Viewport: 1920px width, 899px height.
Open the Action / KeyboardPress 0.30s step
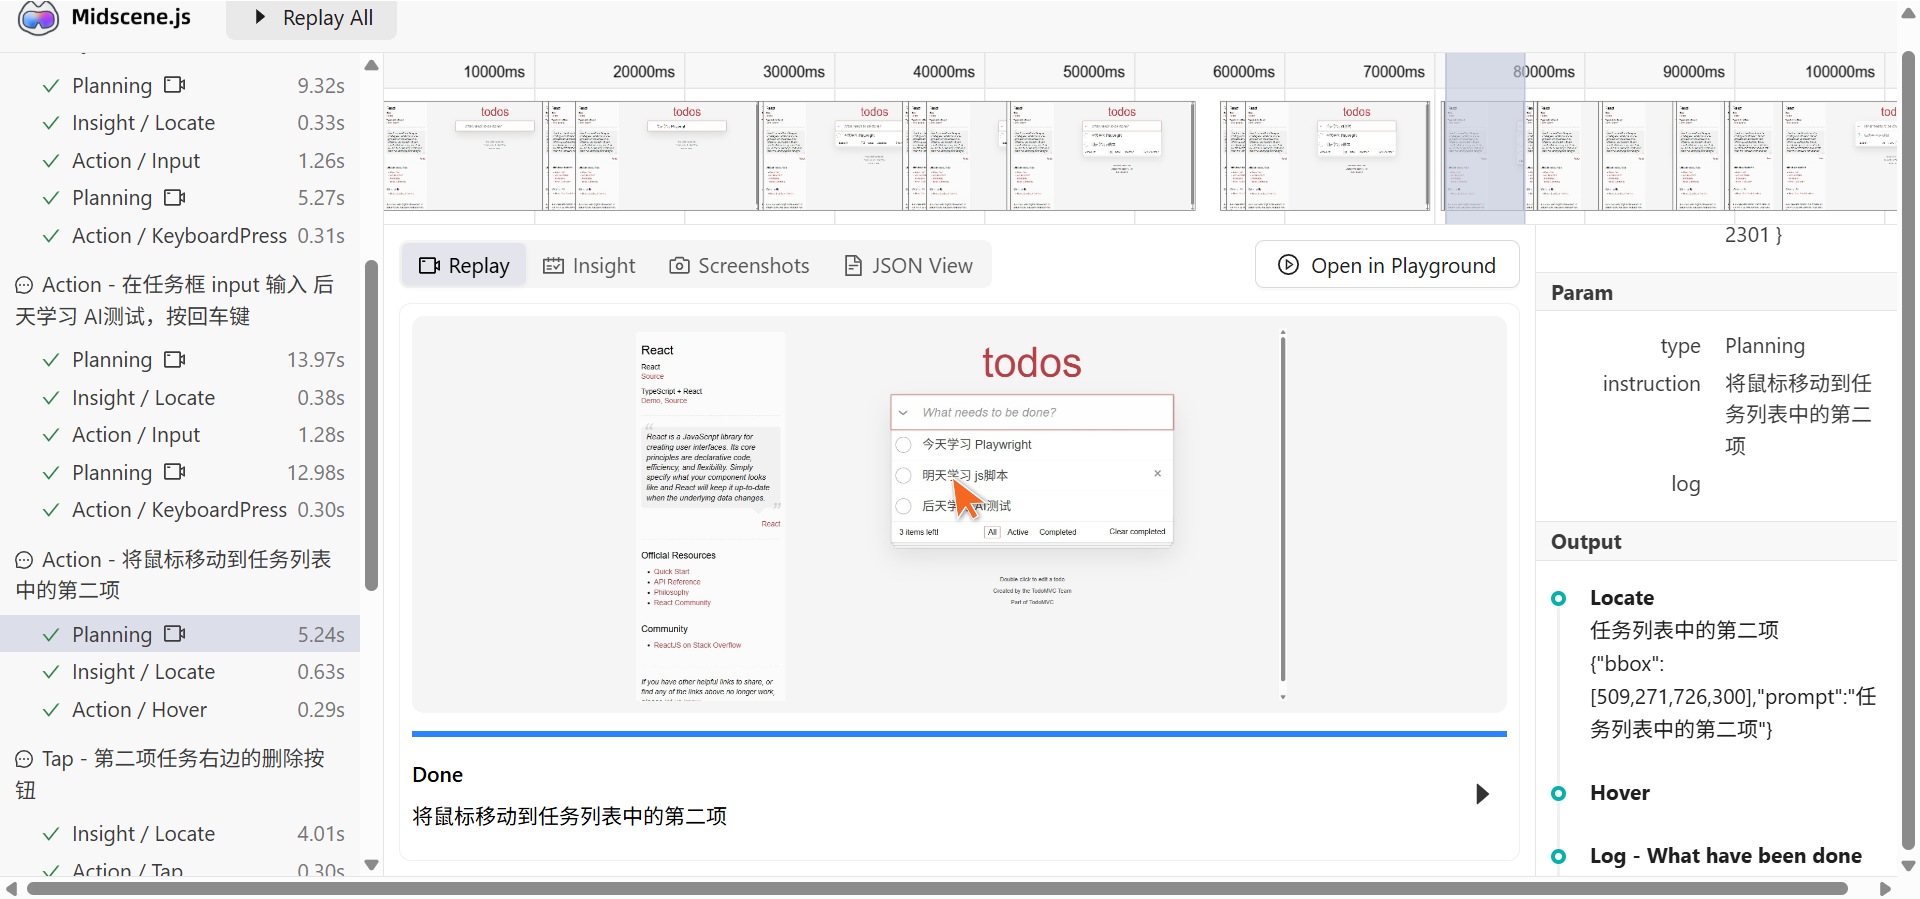click(x=179, y=510)
